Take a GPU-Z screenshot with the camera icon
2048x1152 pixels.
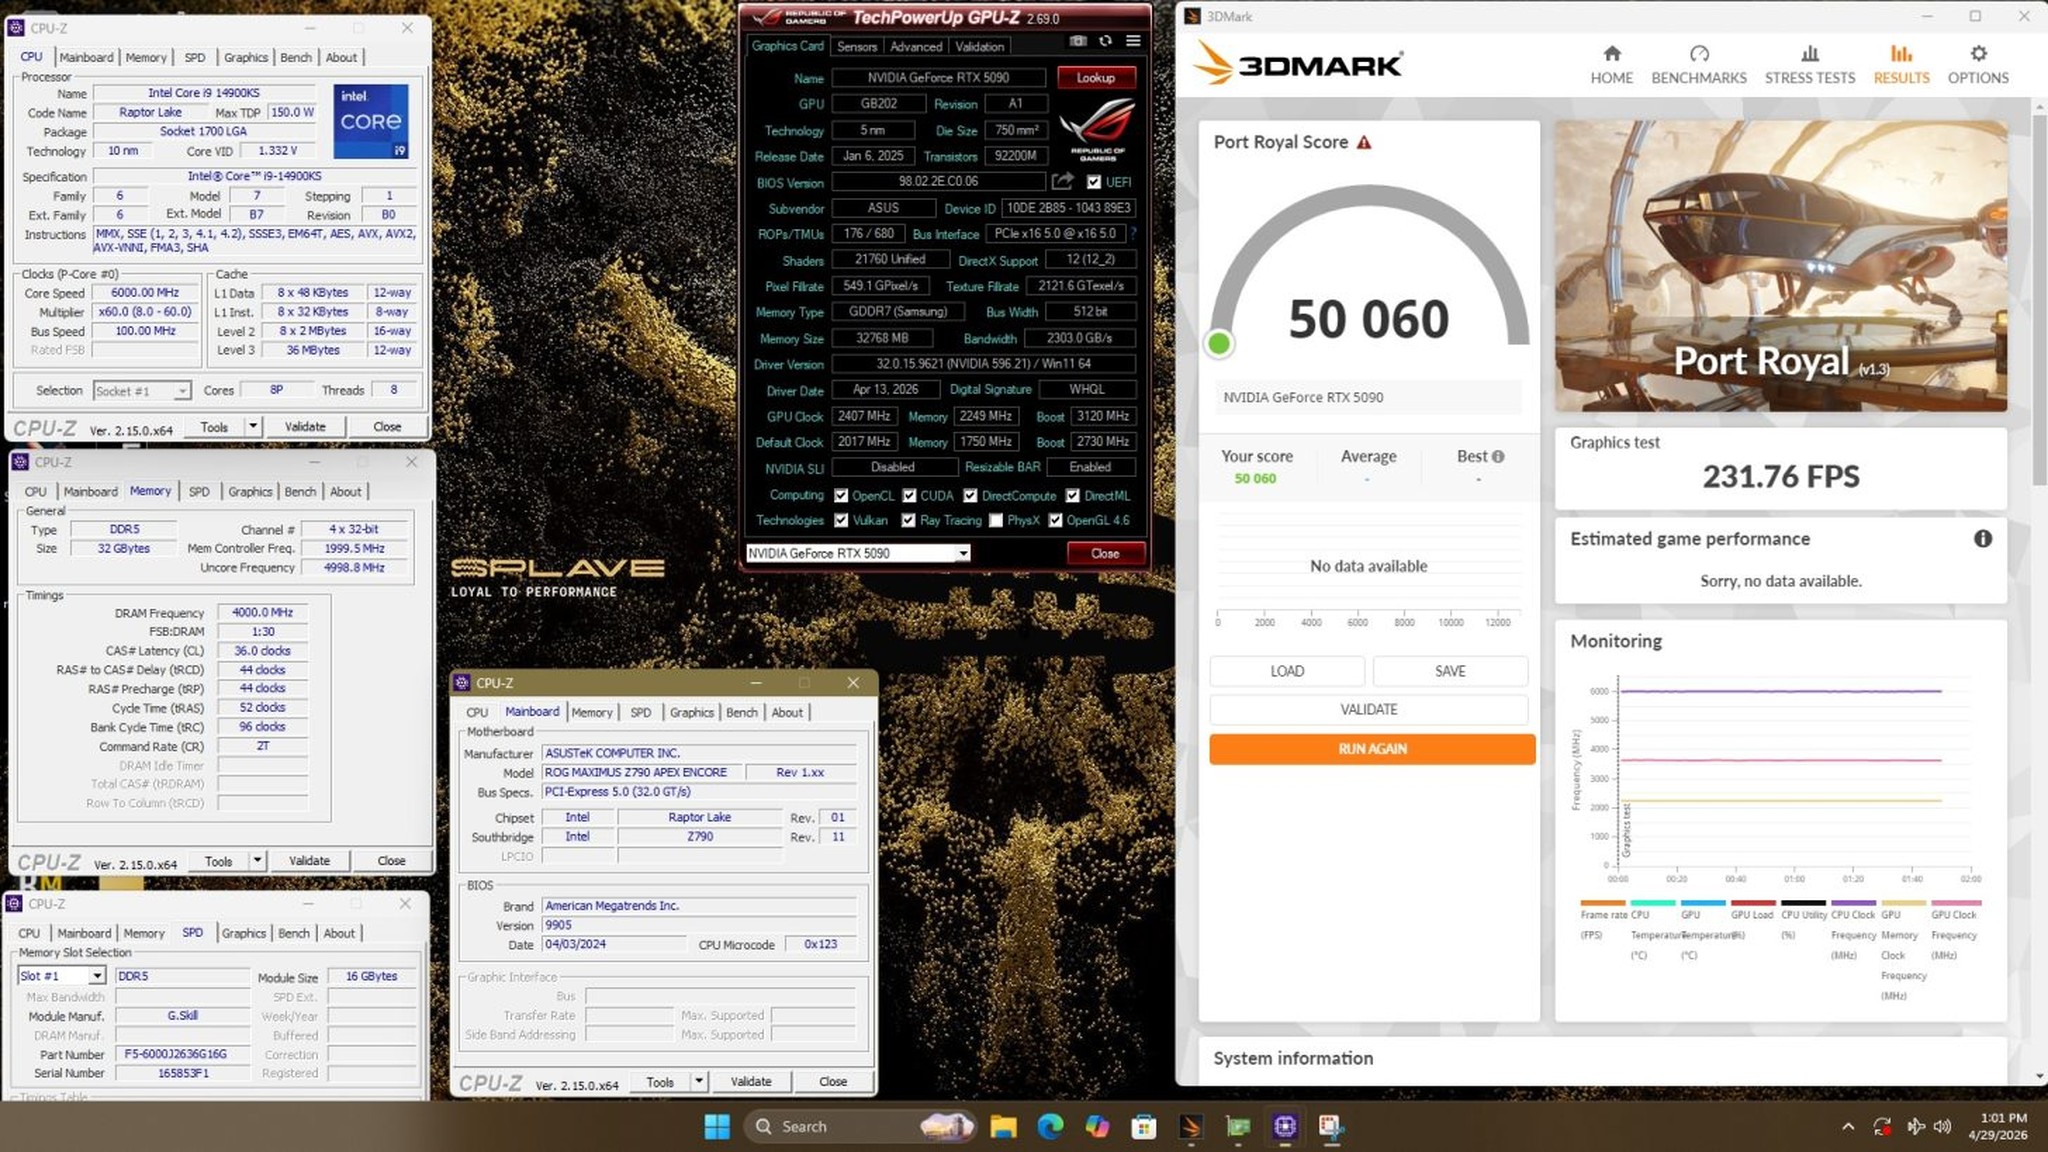pyautogui.click(x=1078, y=41)
